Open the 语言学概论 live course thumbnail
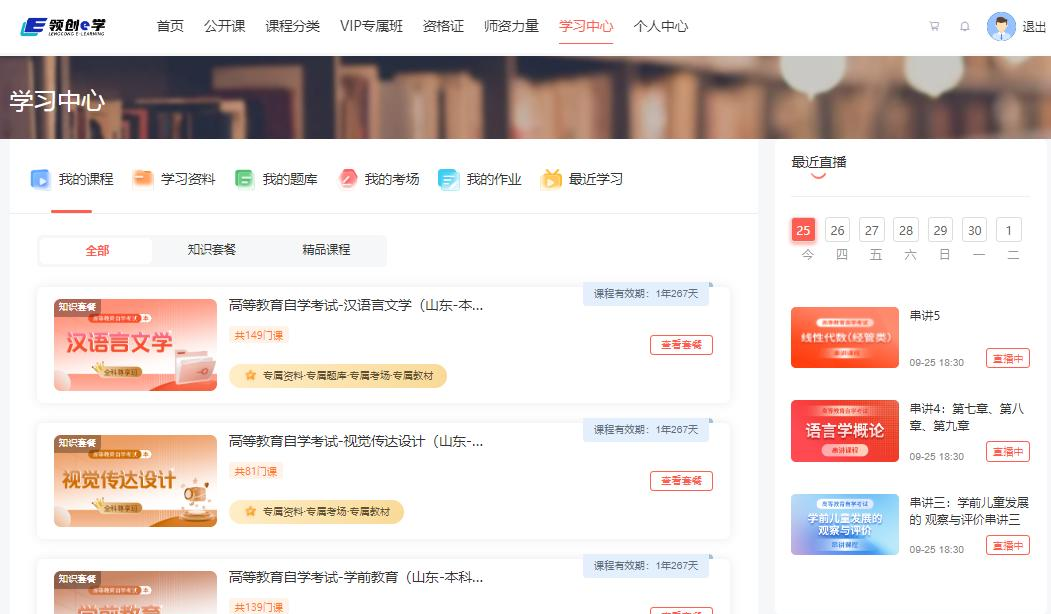This screenshot has width=1051, height=614. (x=844, y=431)
